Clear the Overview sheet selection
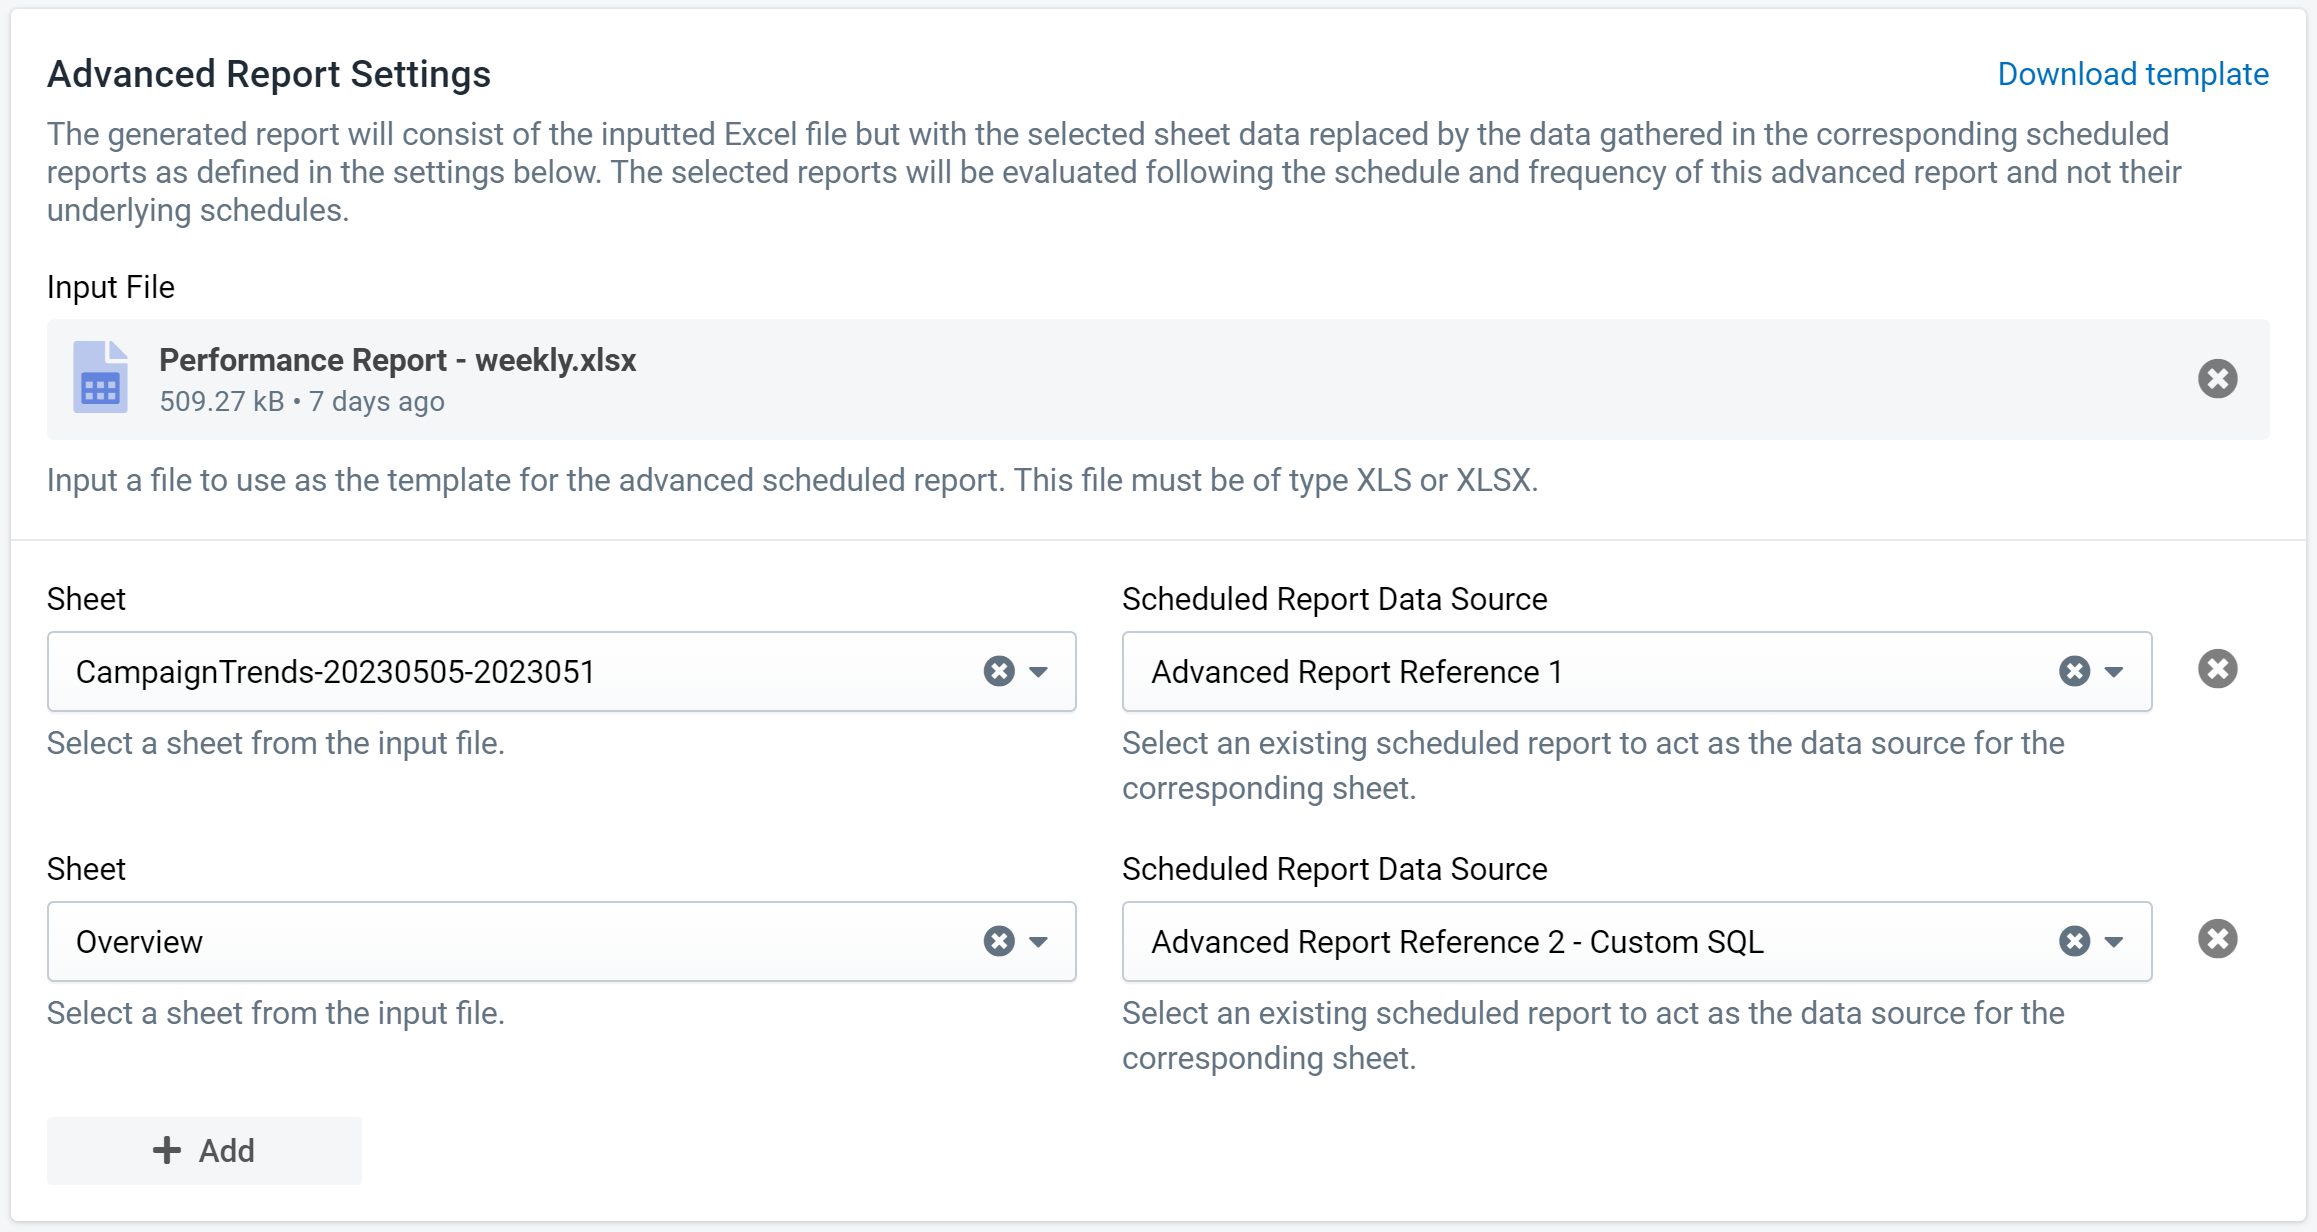The image size is (2317, 1232). (998, 941)
